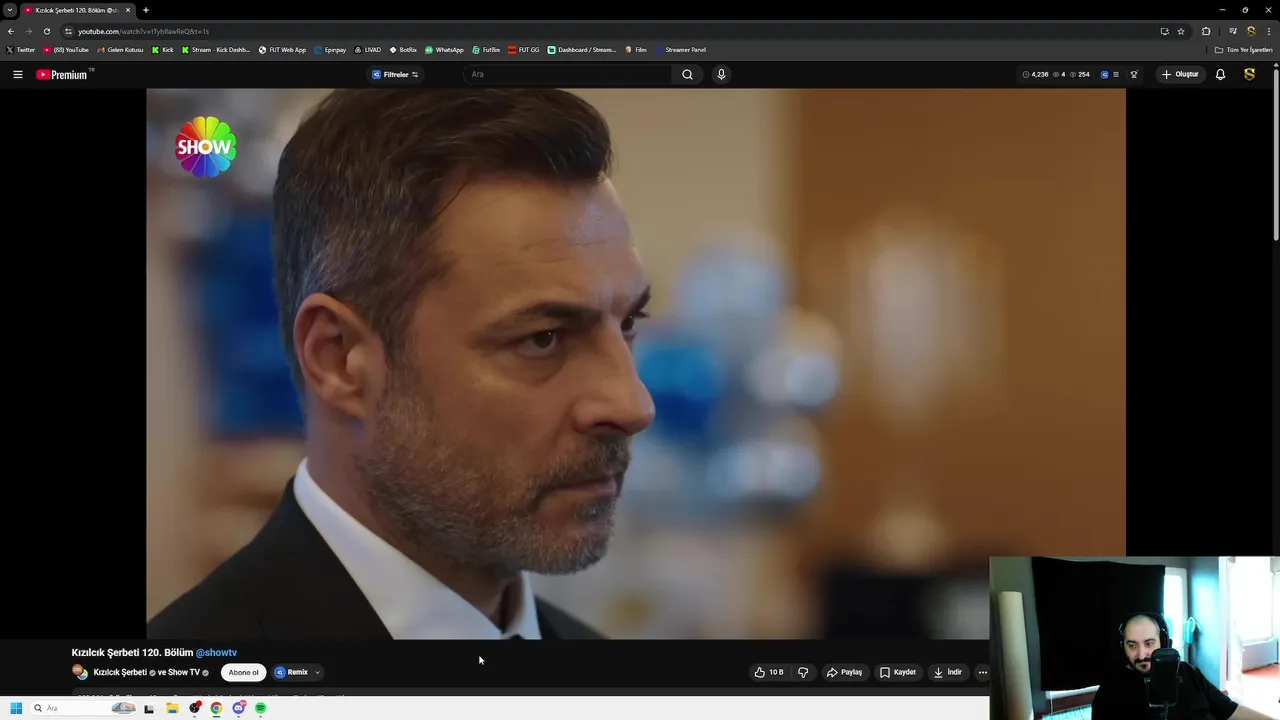
Task: Go back with browser back arrow
Action: (11, 31)
